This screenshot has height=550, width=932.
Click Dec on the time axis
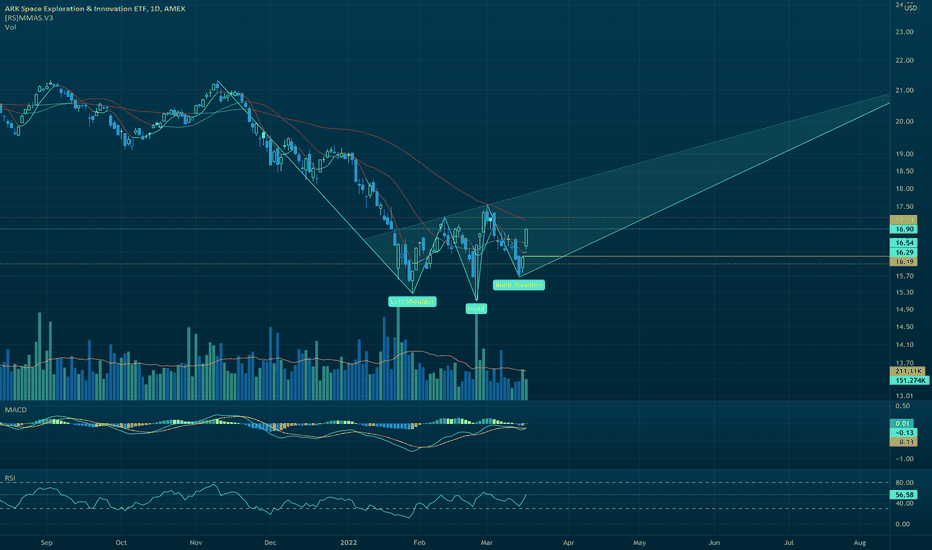(270, 542)
